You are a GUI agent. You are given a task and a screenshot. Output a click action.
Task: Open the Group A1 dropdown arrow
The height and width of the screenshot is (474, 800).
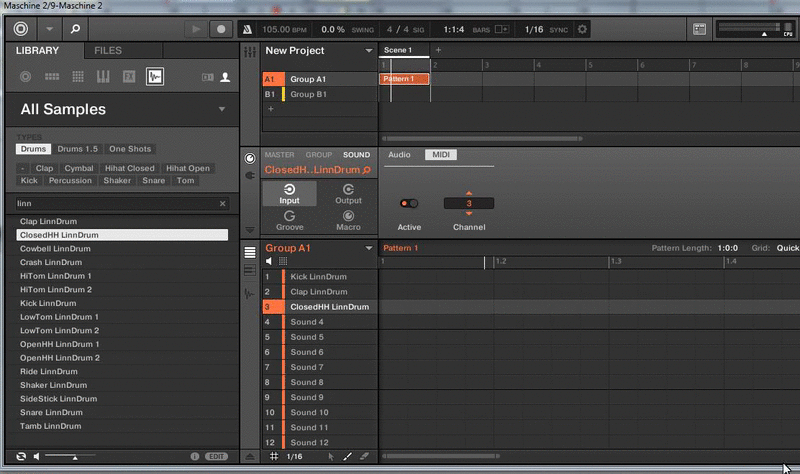(x=369, y=248)
